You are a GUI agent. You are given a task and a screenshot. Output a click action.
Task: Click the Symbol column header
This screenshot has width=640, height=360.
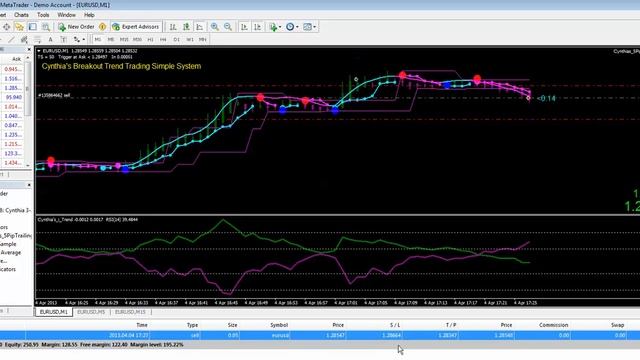coord(279,325)
